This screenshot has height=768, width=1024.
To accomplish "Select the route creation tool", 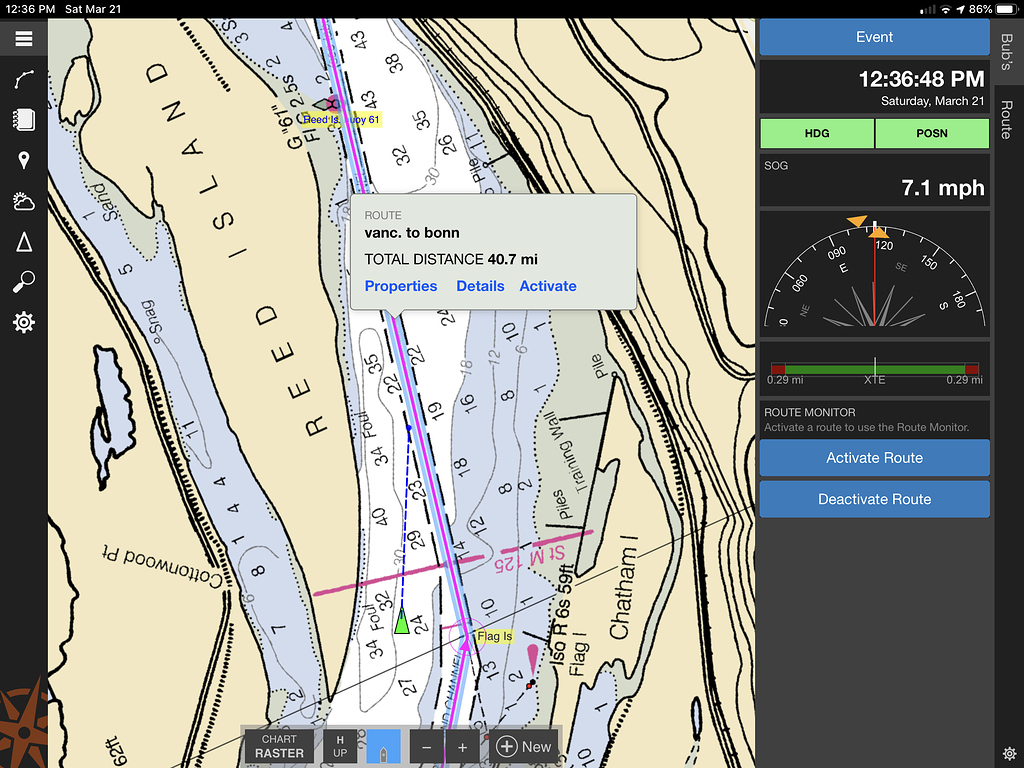I will (x=23, y=79).
